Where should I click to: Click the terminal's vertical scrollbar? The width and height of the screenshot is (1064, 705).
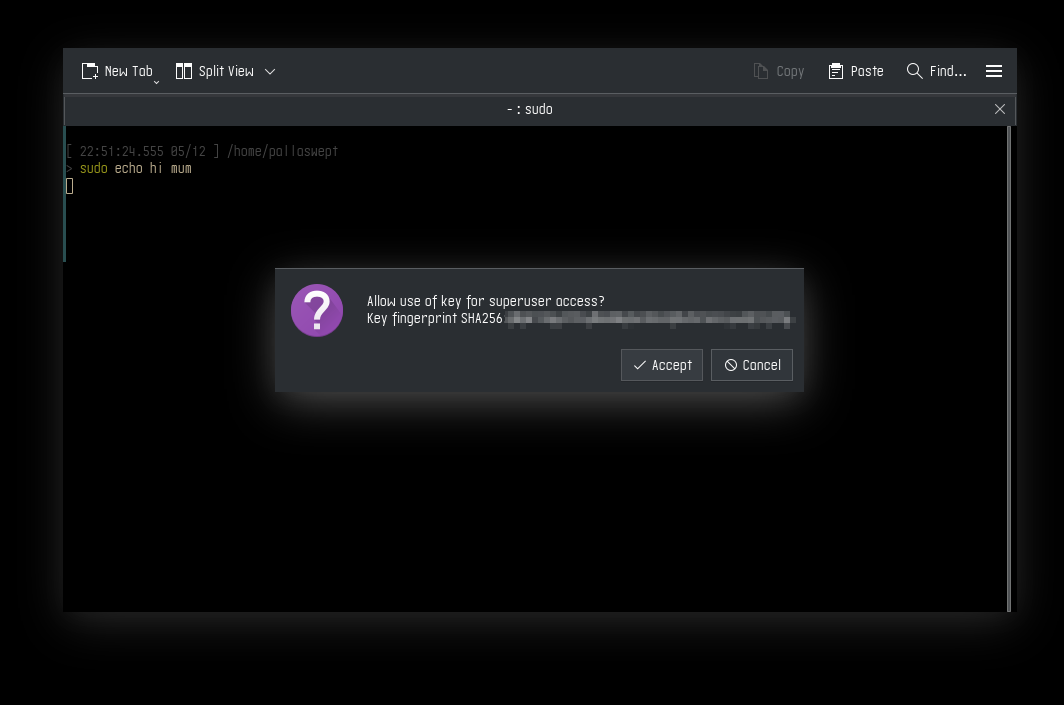1009,368
